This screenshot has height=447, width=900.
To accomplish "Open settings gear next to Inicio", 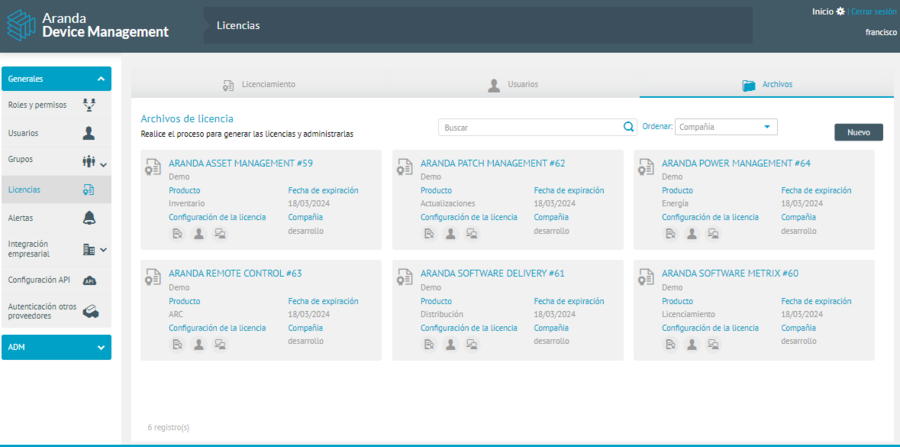I will pos(840,11).
